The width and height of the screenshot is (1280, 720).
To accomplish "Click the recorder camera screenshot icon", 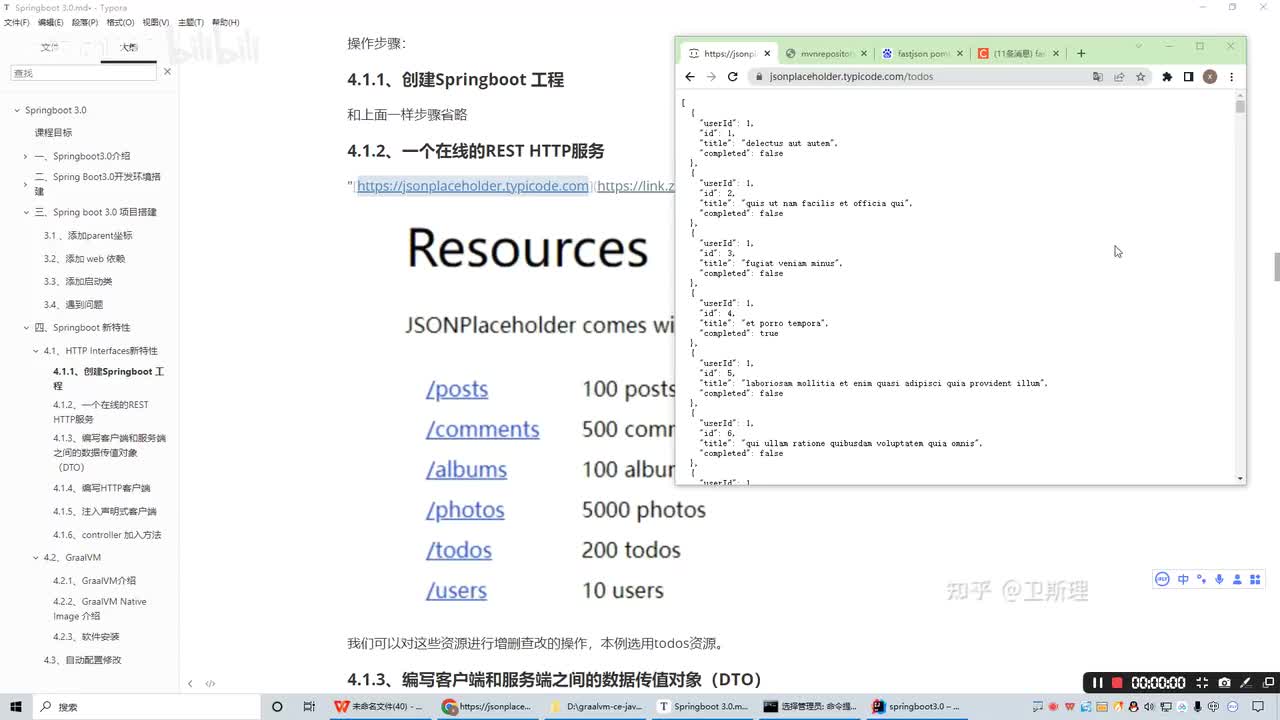I will coord(1224,683).
